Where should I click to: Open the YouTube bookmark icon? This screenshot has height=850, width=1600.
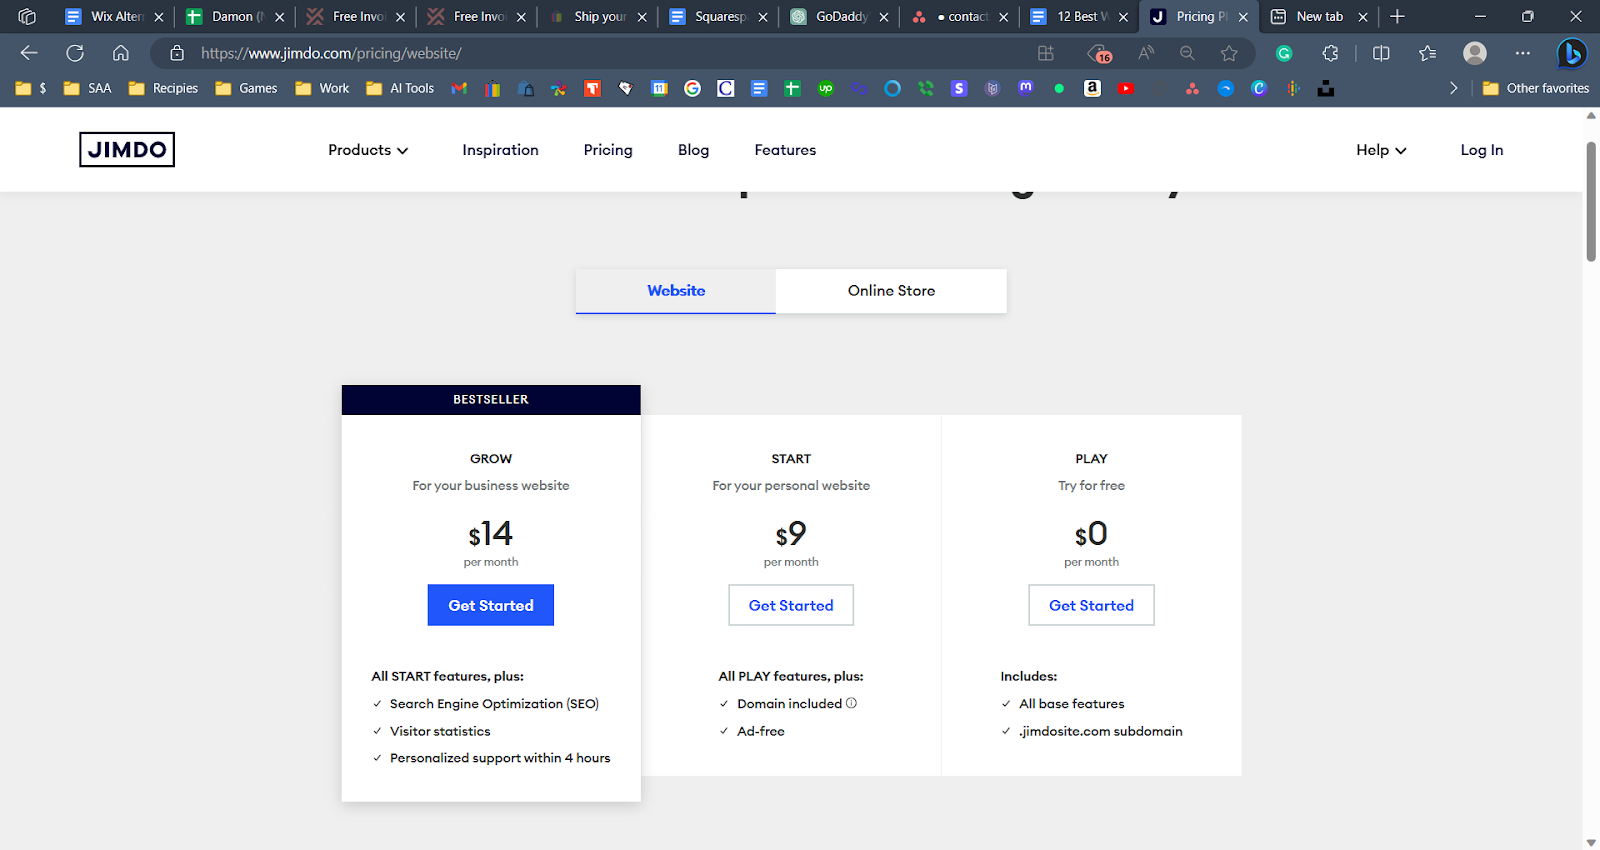coord(1126,88)
